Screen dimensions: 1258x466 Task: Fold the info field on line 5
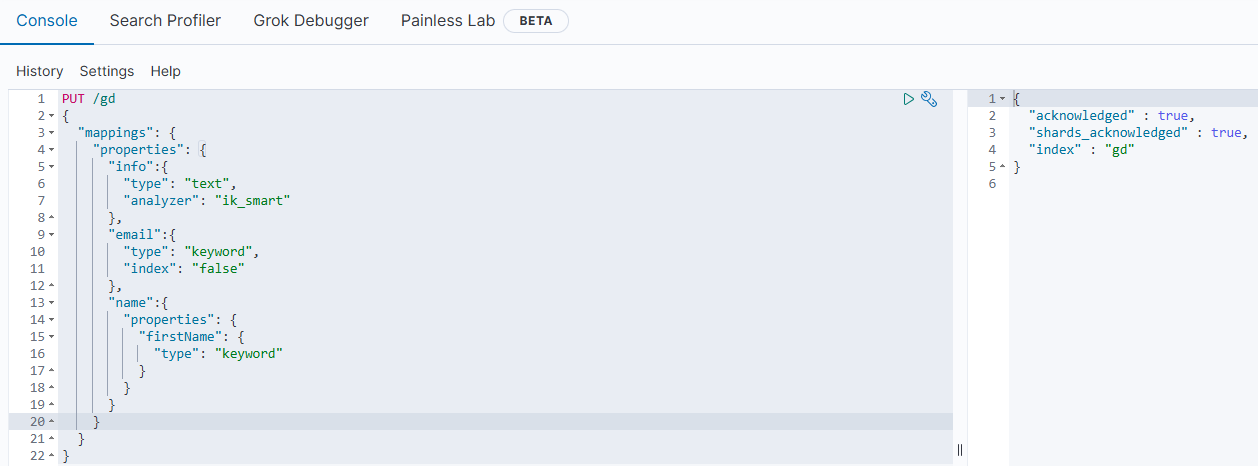pos(51,167)
